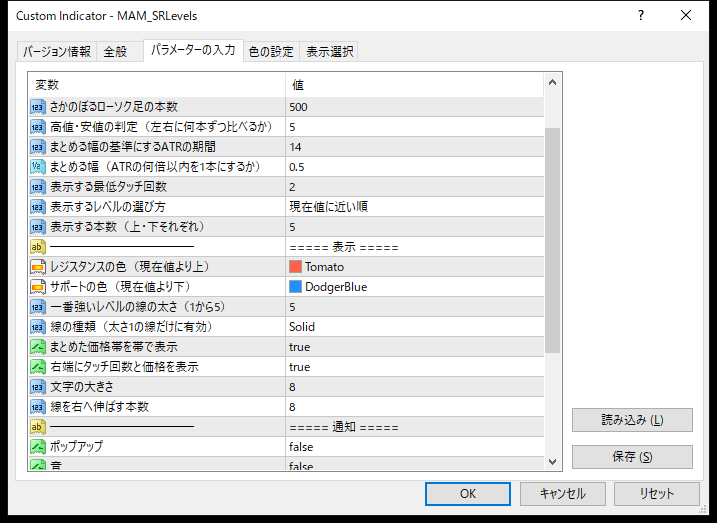Click color-type icon beside サポートの色
Screen dimensions: 717x523
[x=38, y=287]
